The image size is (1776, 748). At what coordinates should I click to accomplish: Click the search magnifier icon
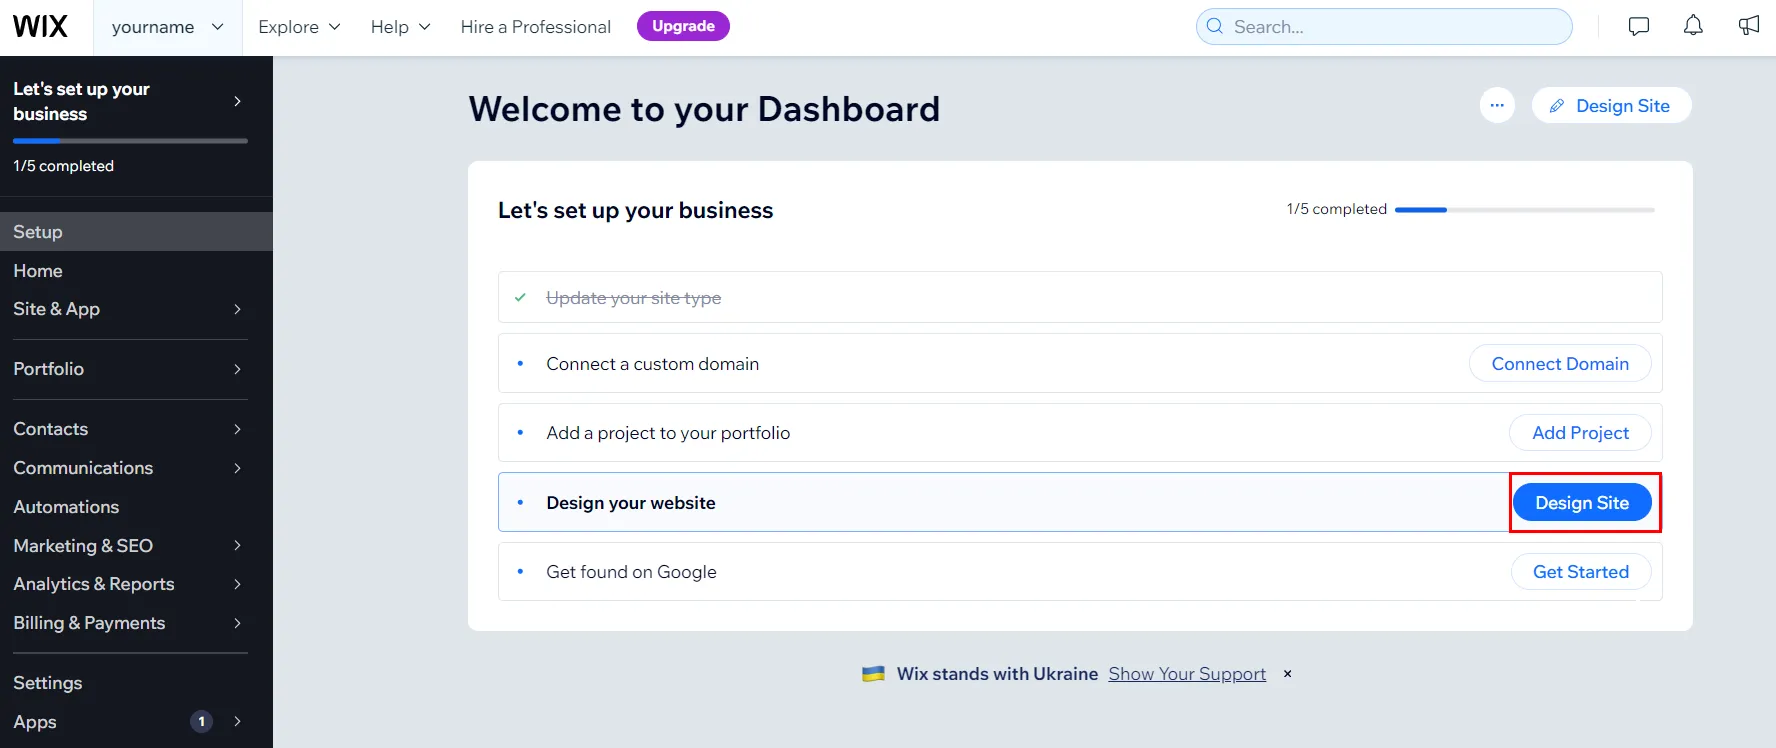click(x=1215, y=26)
